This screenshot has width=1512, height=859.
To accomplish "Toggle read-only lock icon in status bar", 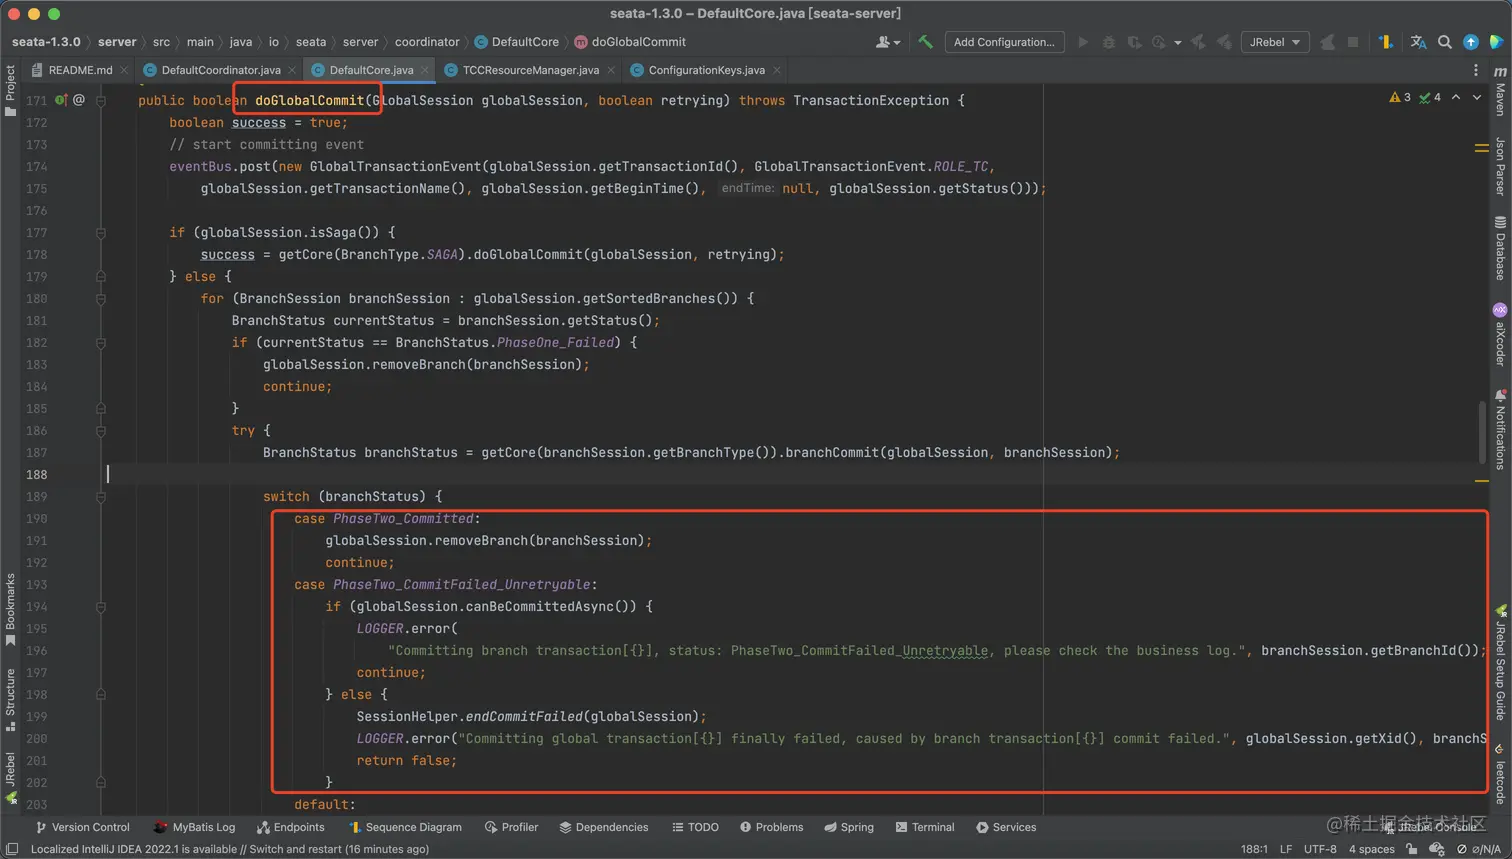I will (1411, 849).
